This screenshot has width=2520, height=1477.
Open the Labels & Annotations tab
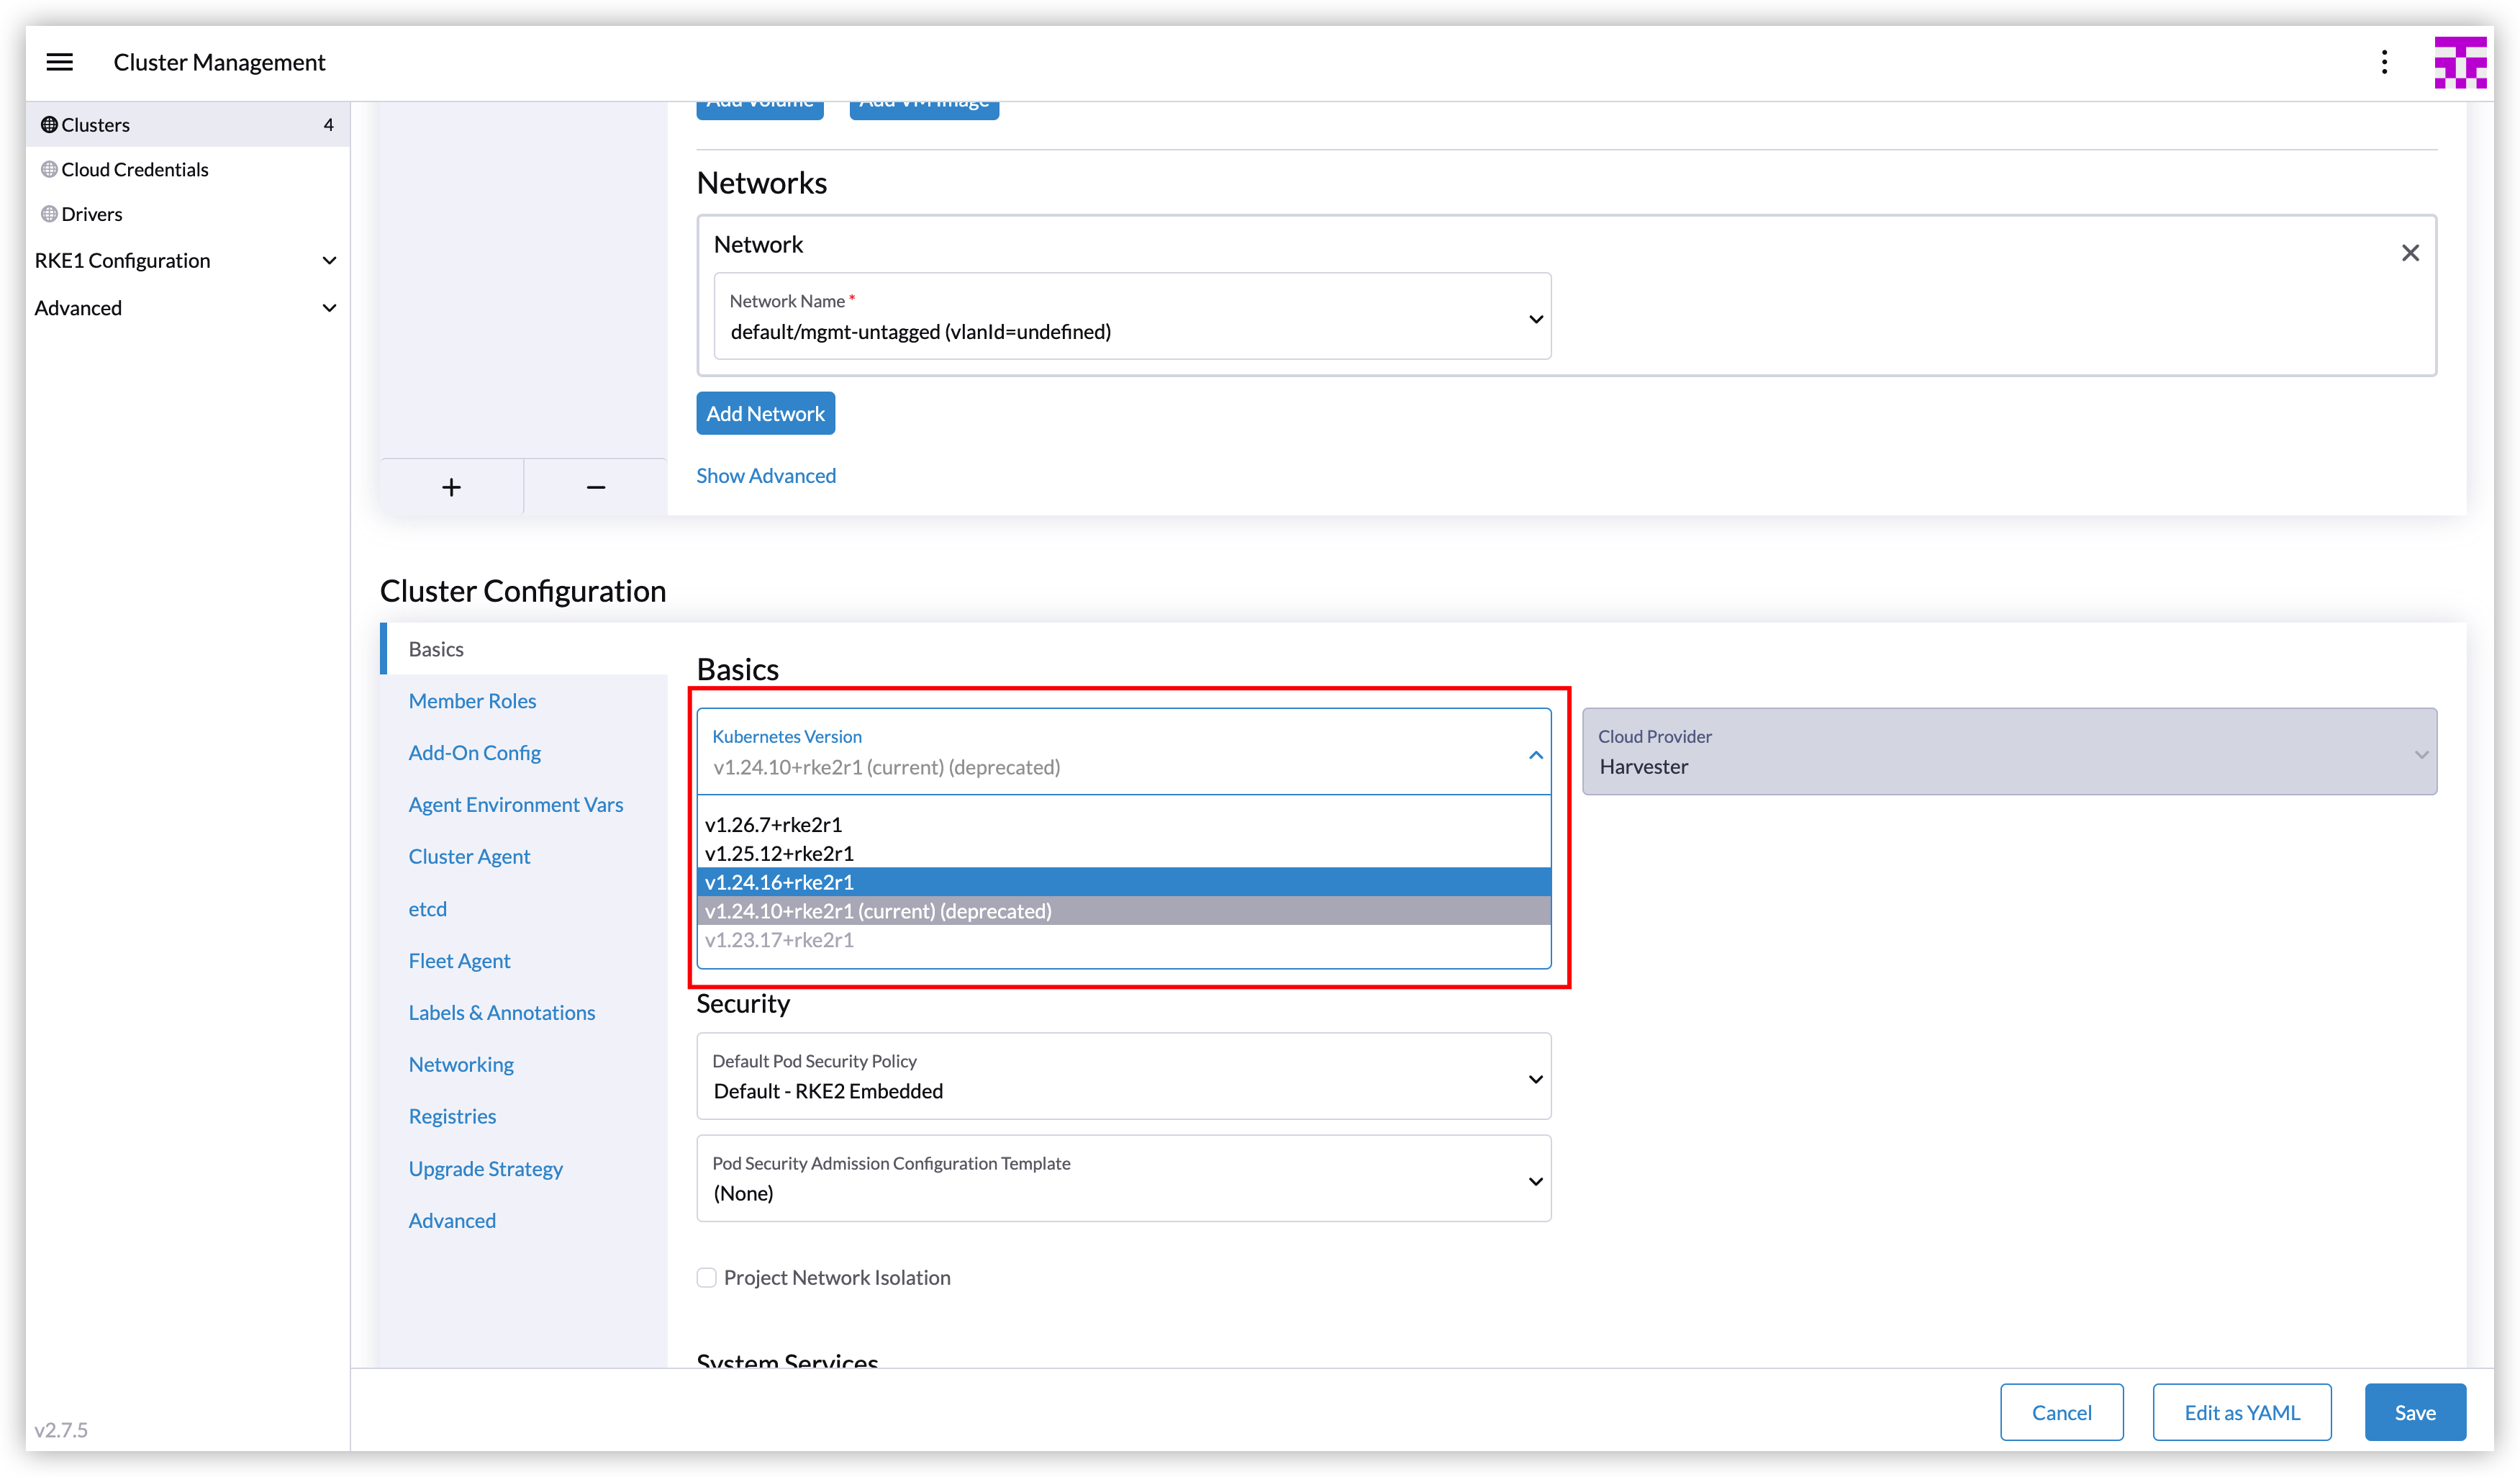click(x=524, y=1013)
